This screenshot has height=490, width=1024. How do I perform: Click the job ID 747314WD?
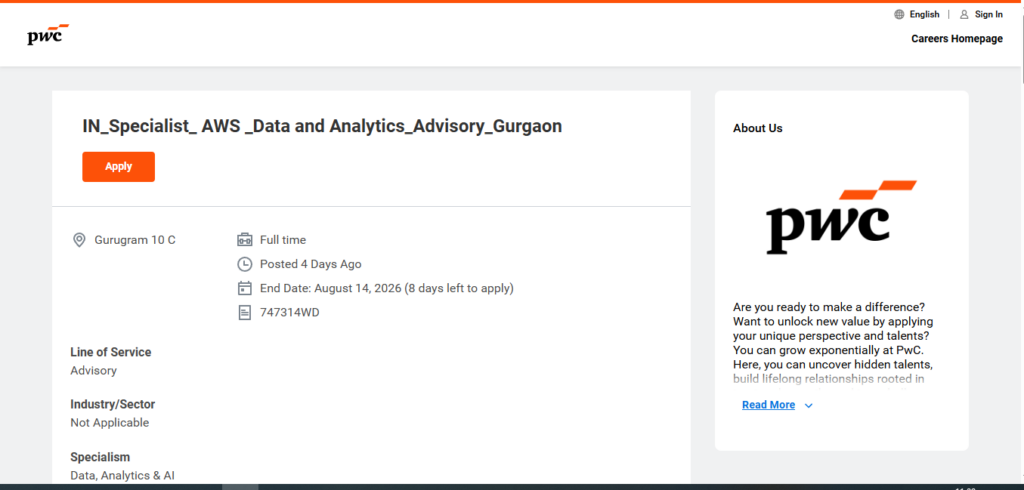pos(289,312)
